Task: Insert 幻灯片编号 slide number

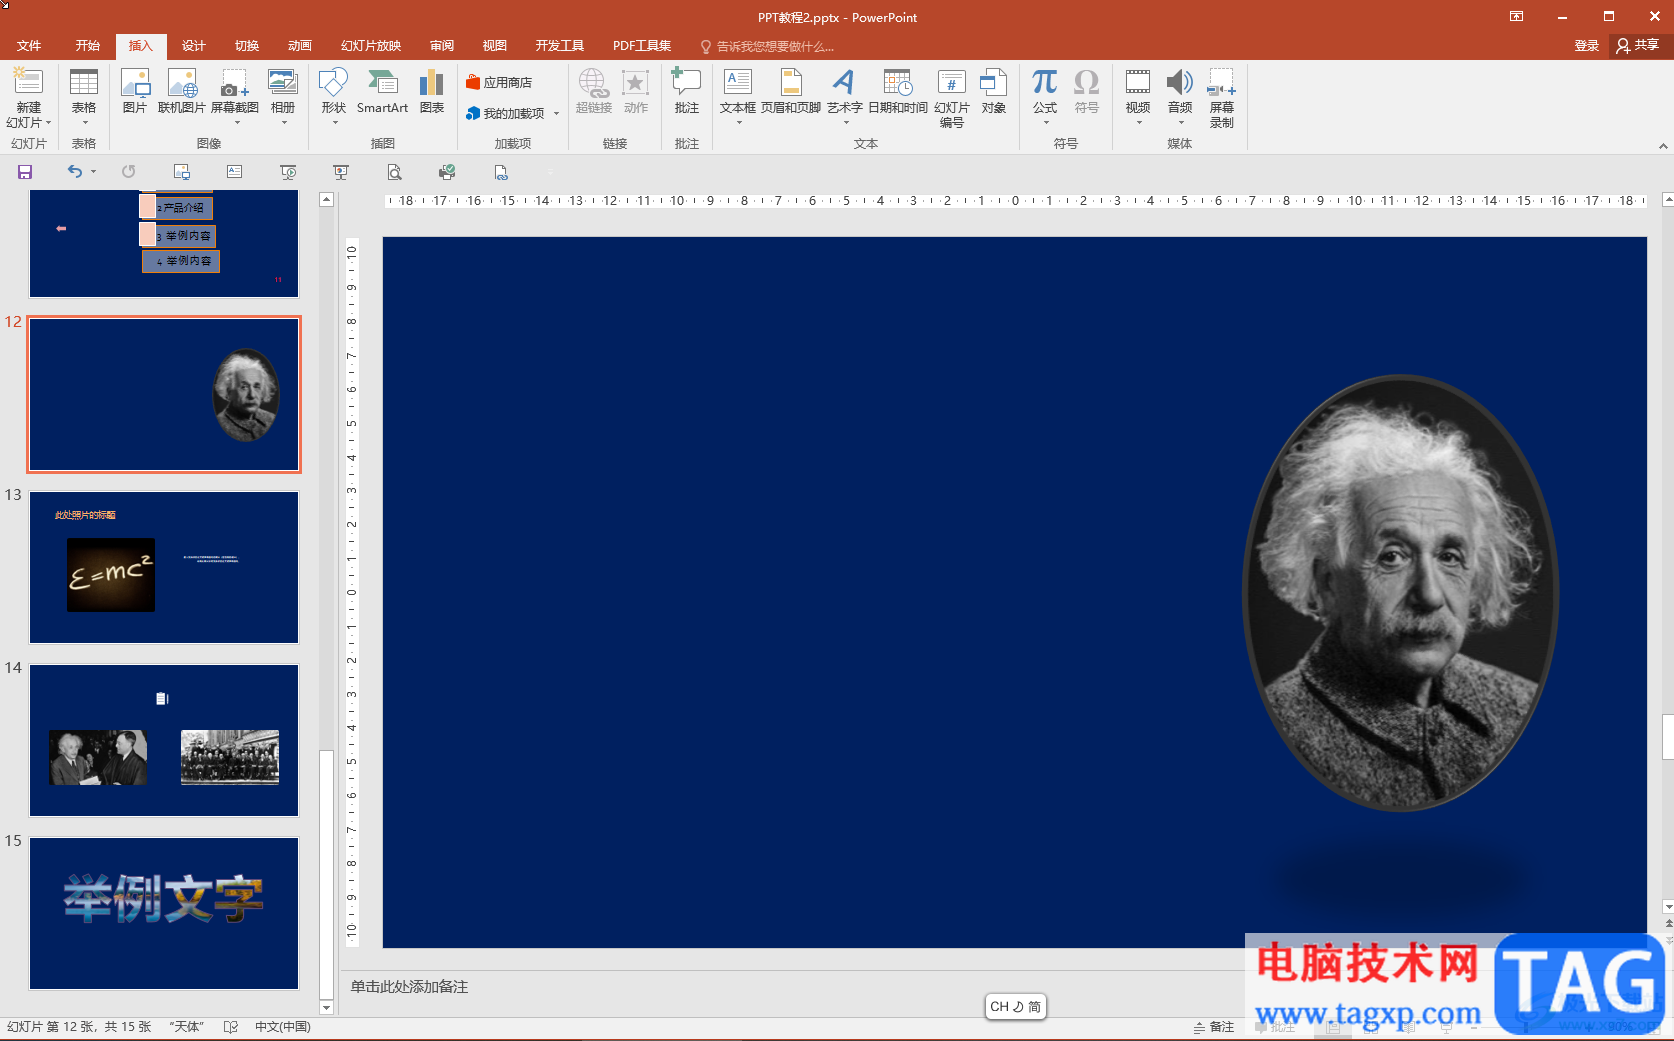Action: click(952, 98)
